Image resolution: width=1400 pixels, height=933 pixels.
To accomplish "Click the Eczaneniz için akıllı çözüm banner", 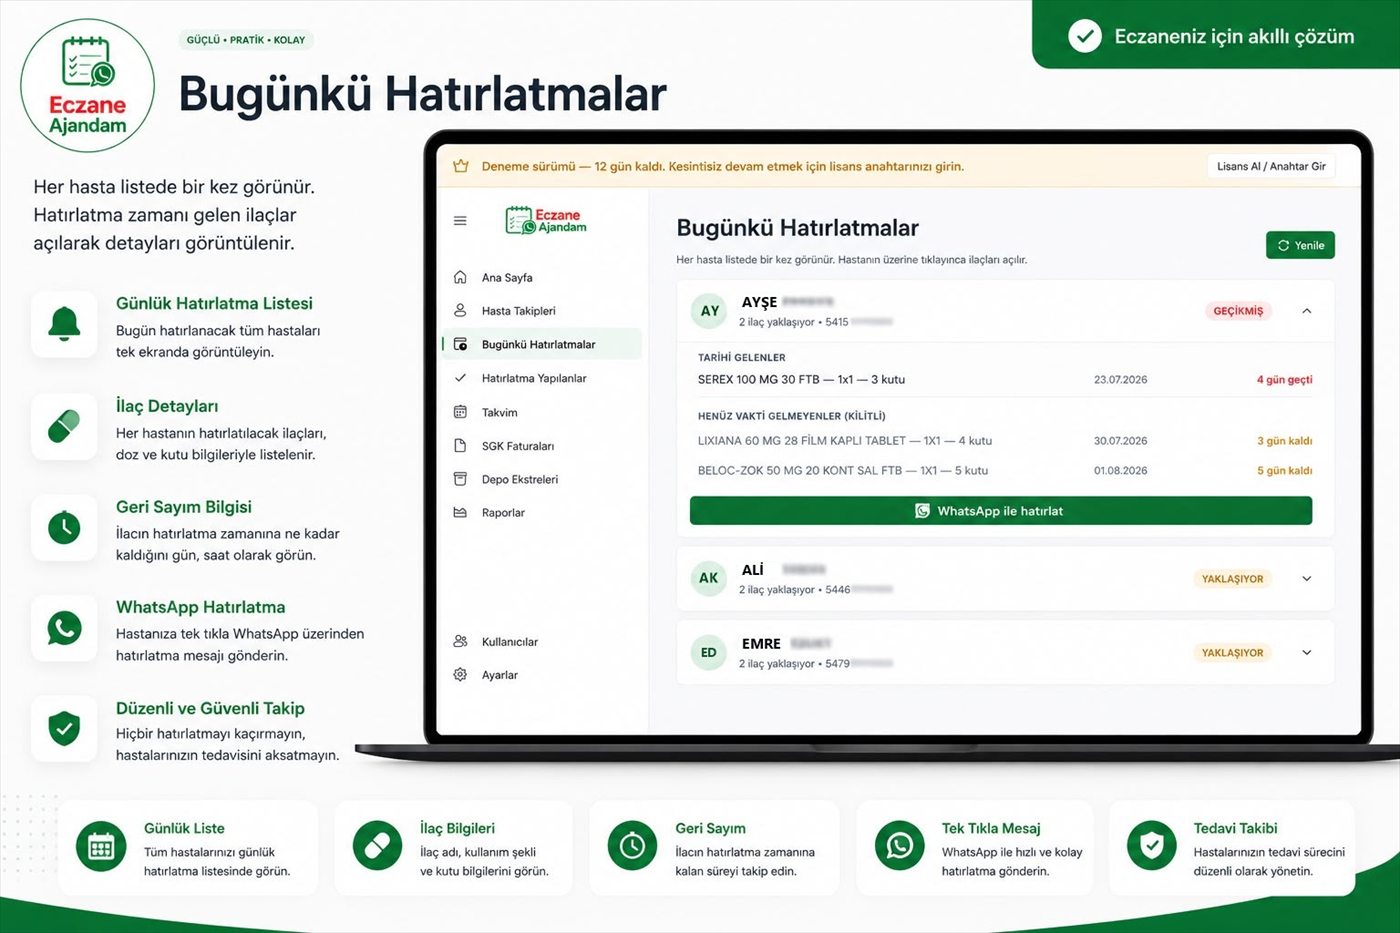I will 1216,36.
